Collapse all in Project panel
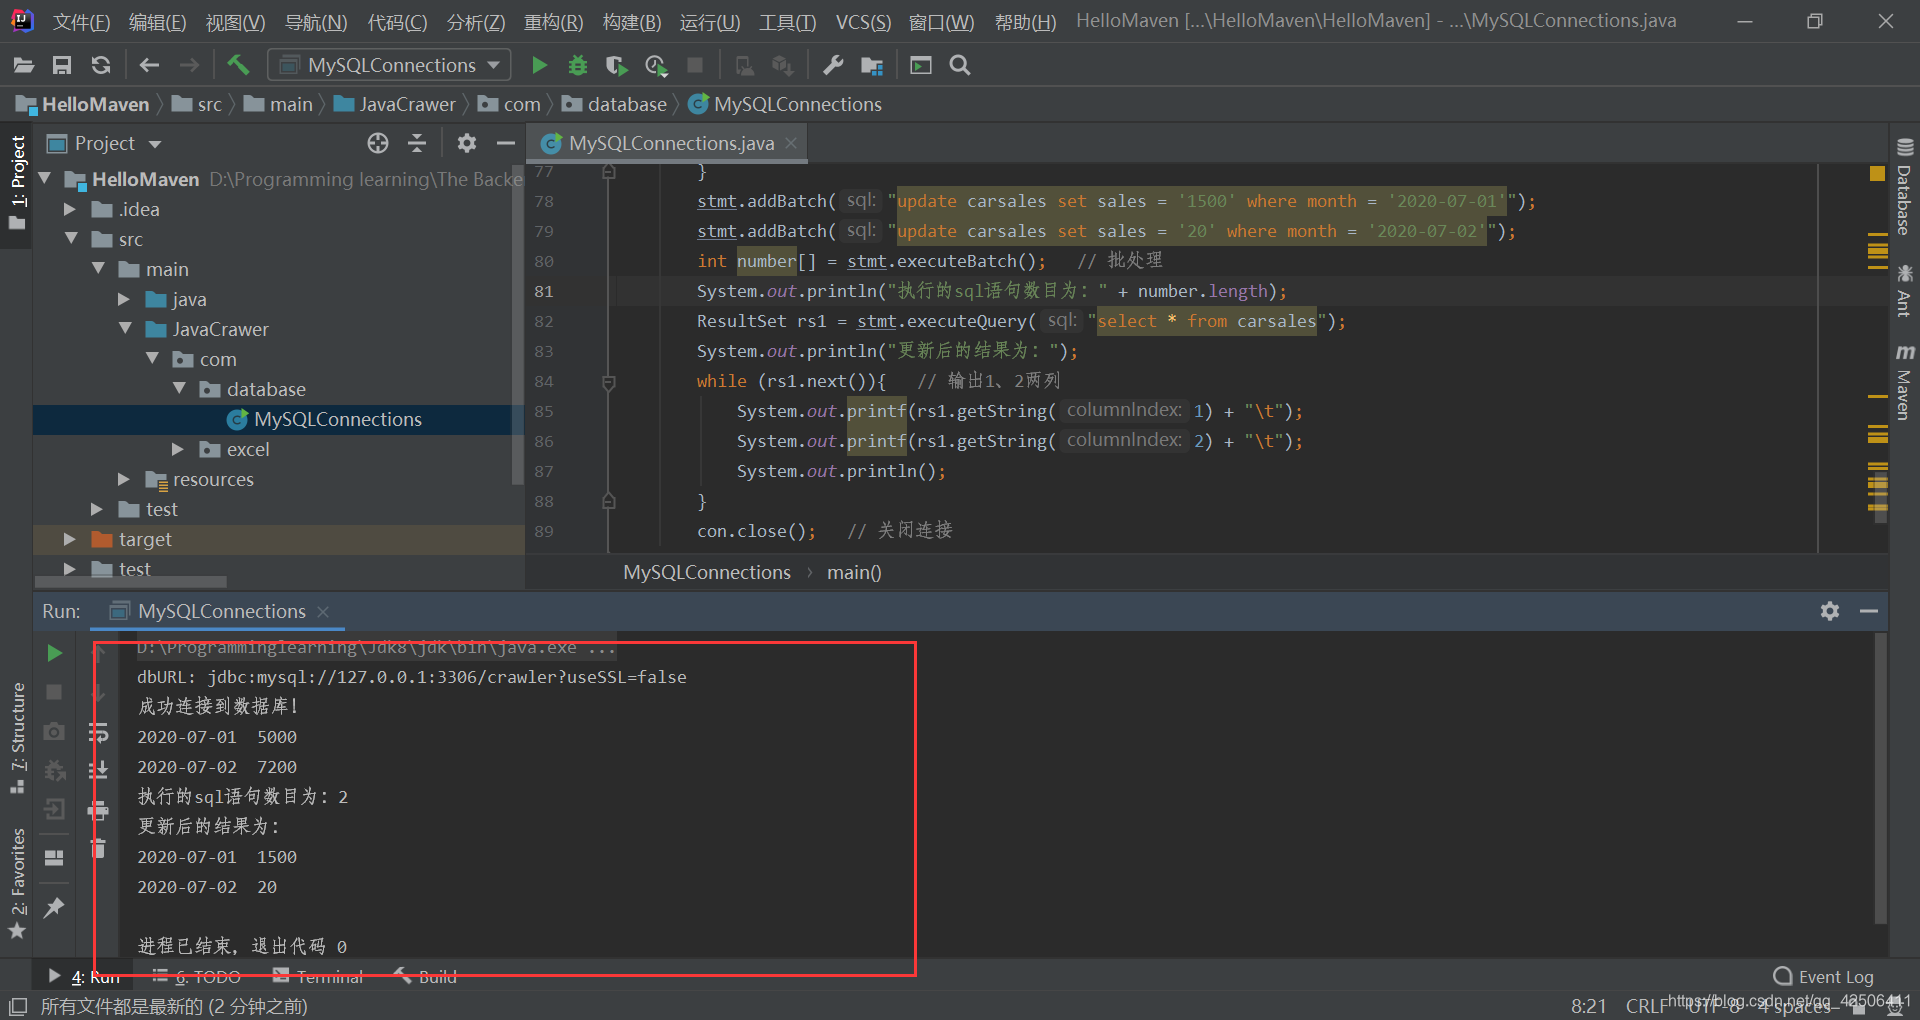 [x=417, y=144]
